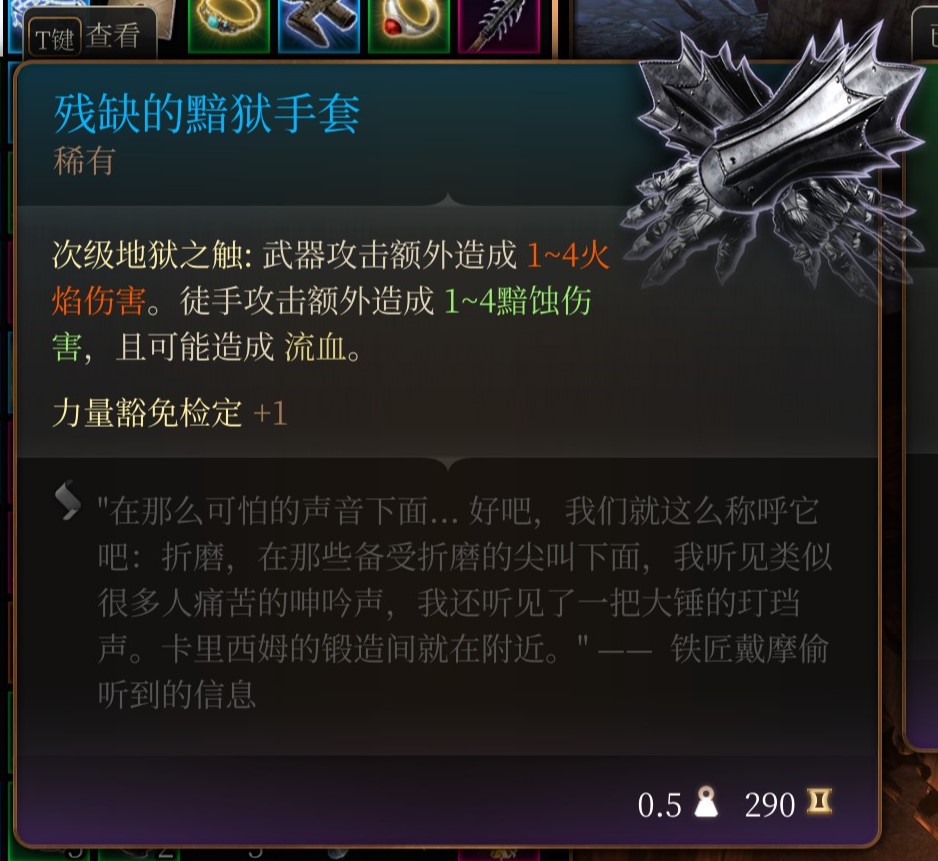Viewport: 938px width, 861px height.
Task: Click the item title 残缺的黯狱手套
Action: pyautogui.click(x=207, y=114)
